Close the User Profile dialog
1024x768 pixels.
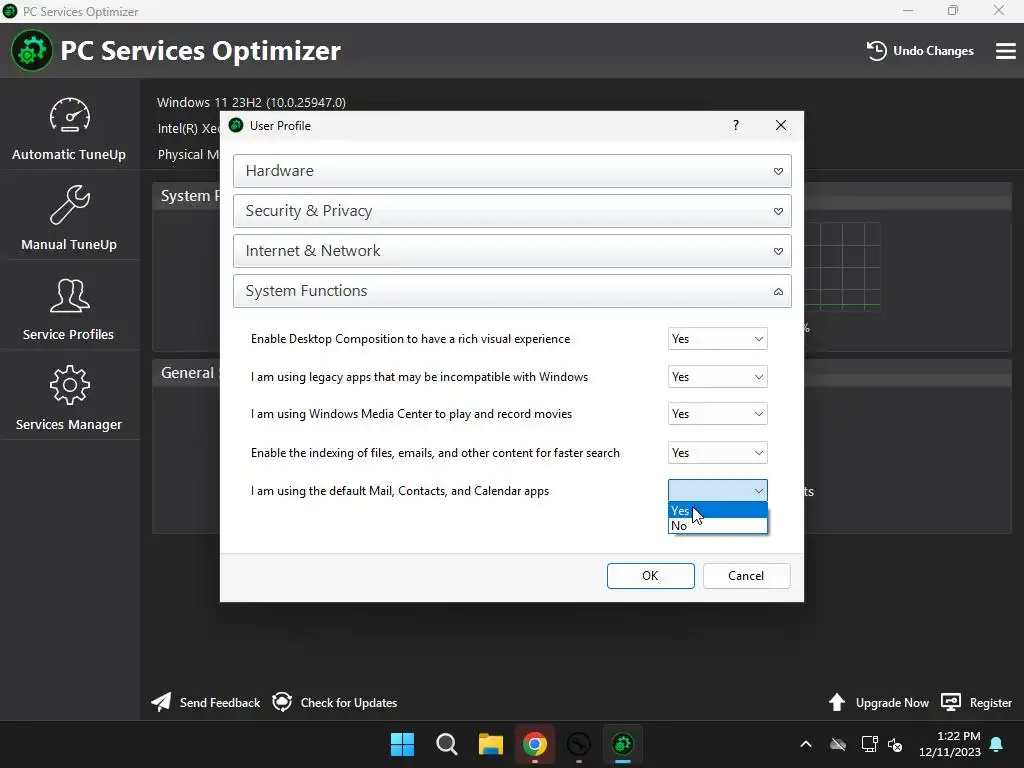tap(780, 125)
